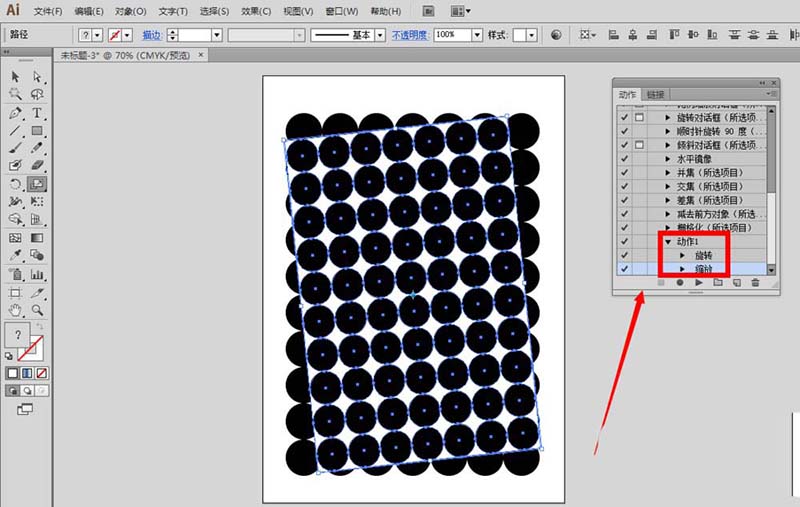Select the Pen tool
This screenshot has width=800, height=507.
tap(16, 113)
